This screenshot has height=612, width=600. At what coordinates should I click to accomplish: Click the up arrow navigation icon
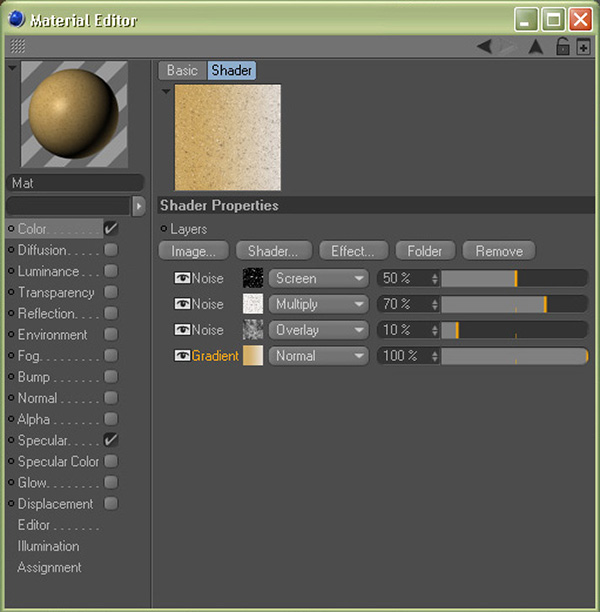[535, 46]
